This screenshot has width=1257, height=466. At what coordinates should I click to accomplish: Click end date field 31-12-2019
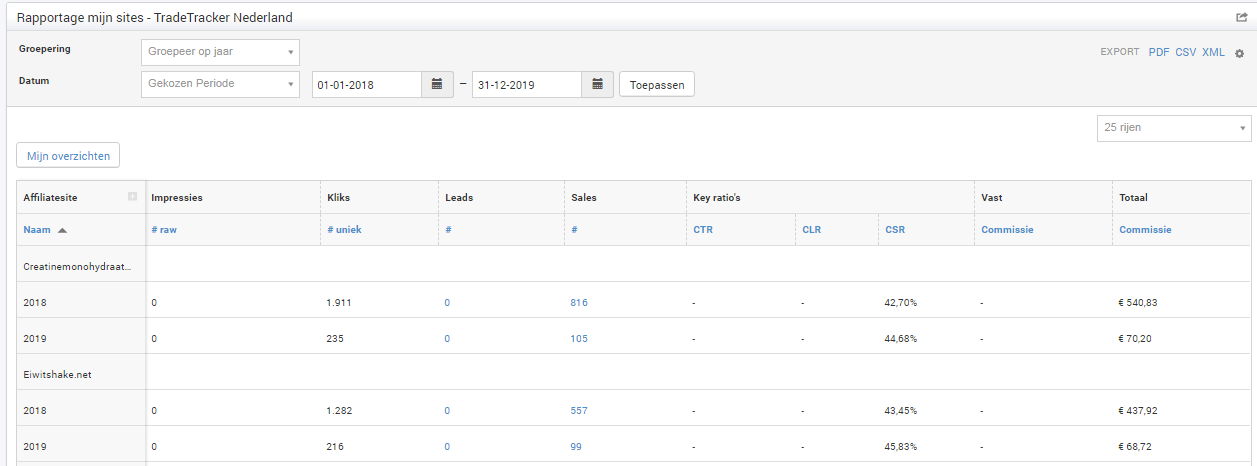point(527,85)
